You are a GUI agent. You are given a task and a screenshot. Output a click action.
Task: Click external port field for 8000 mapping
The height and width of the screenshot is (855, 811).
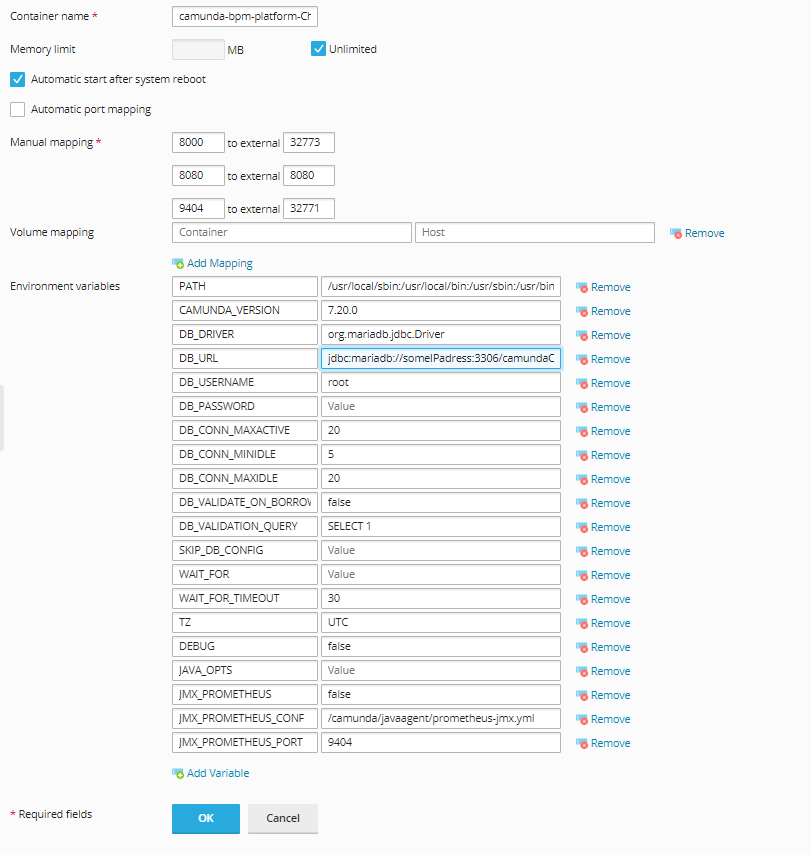(308, 143)
